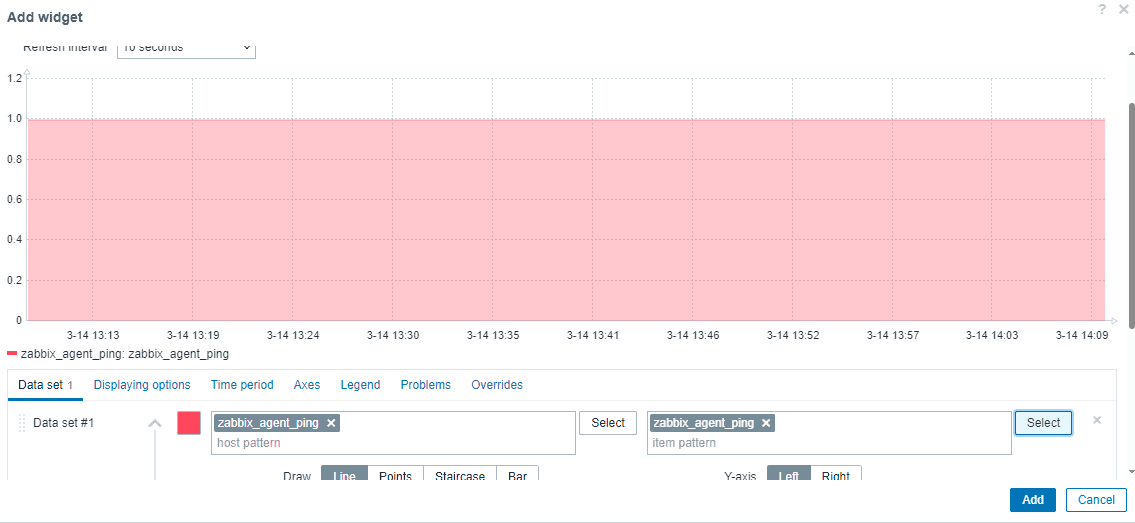Open the Time period tab

pos(242,385)
